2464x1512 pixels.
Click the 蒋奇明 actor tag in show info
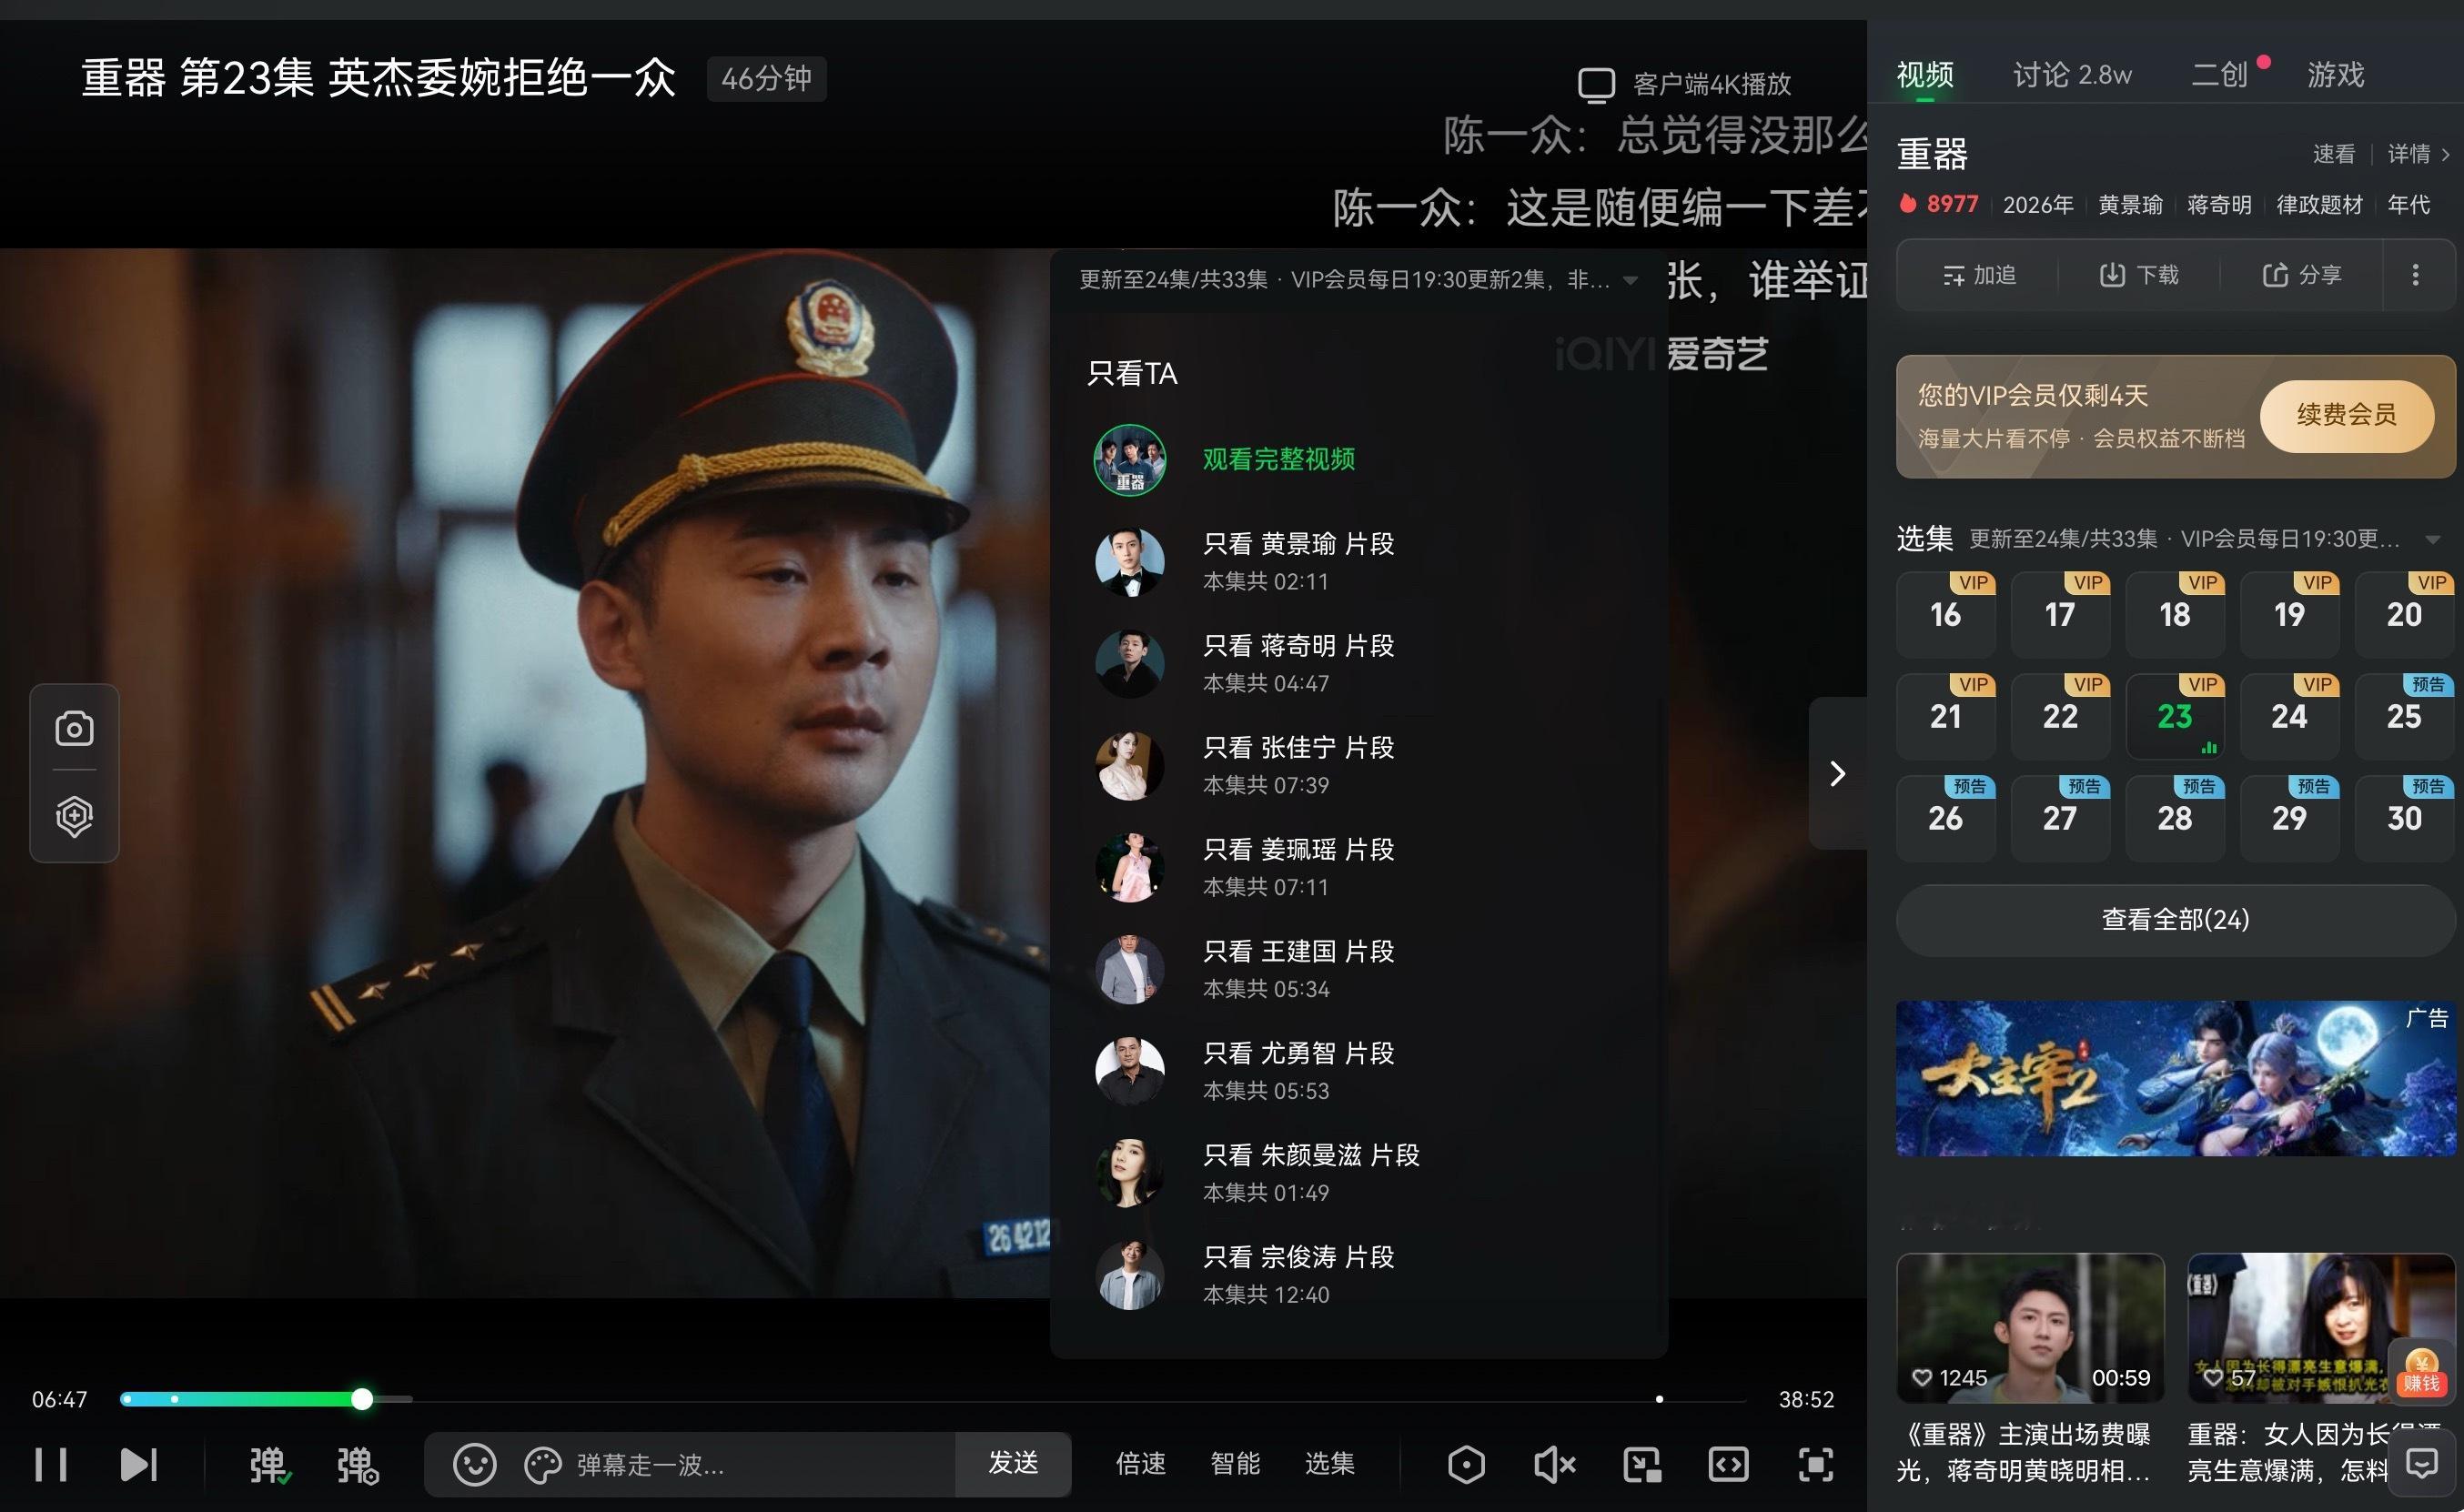tap(2219, 205)
